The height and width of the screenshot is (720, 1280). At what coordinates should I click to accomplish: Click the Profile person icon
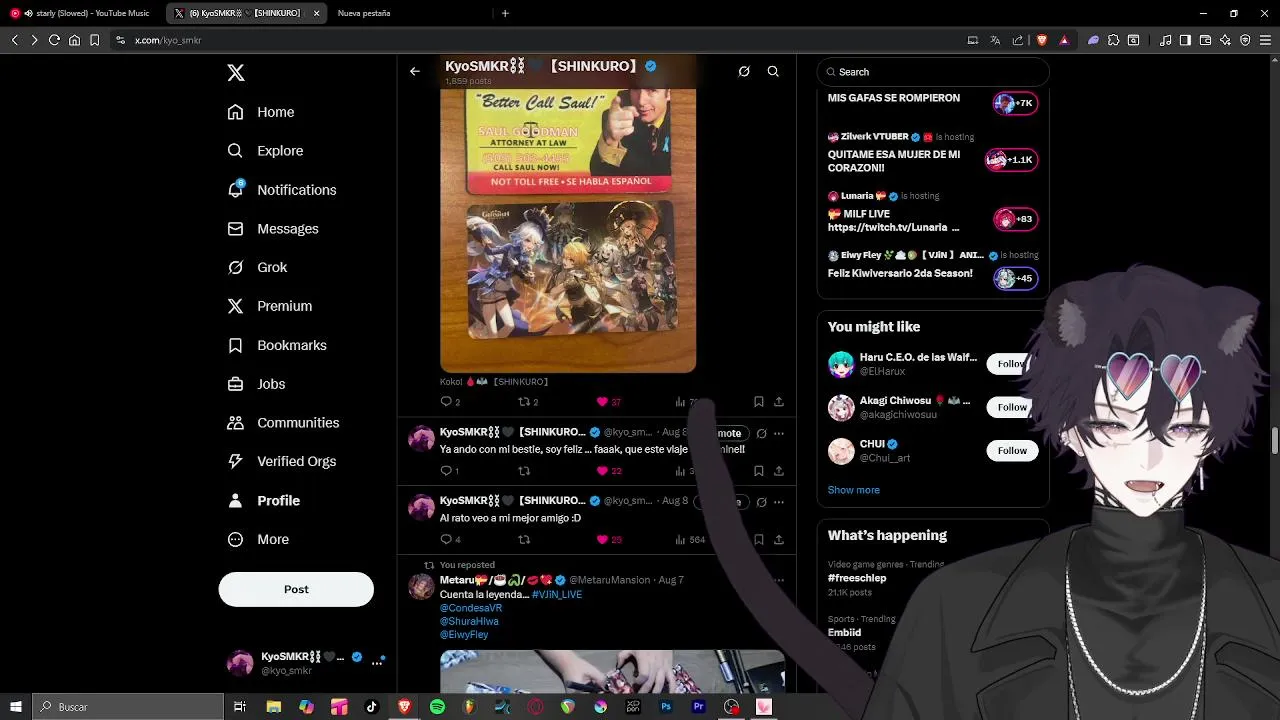coord(235,500)
